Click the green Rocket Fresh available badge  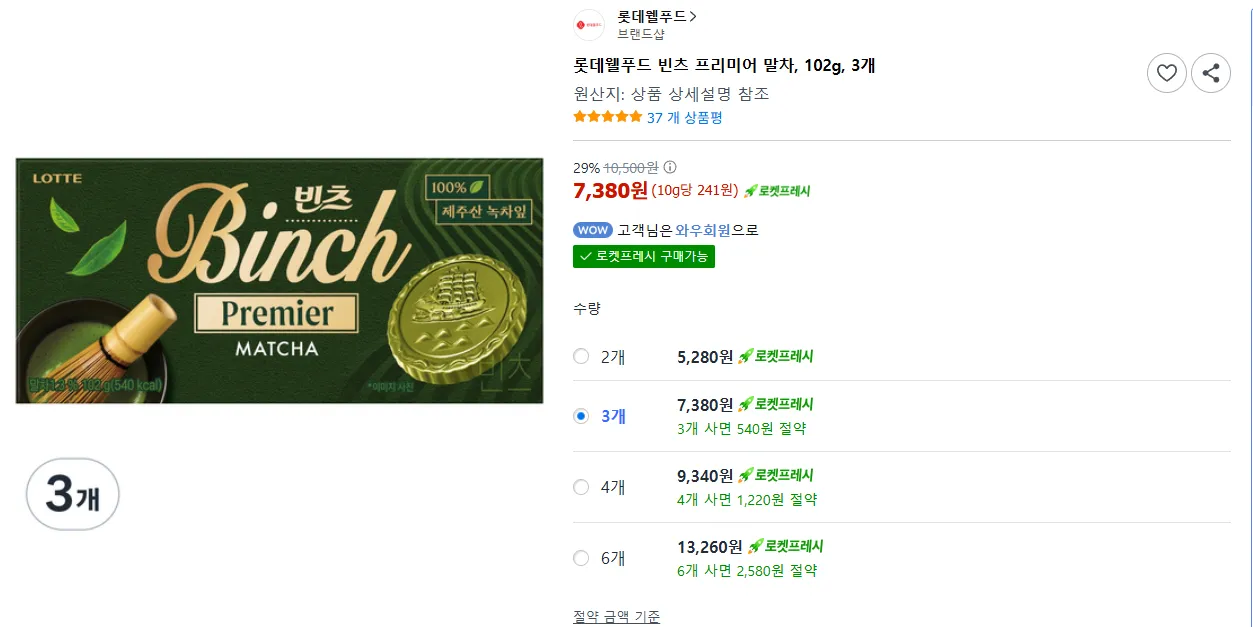click(x=644, y=256)
